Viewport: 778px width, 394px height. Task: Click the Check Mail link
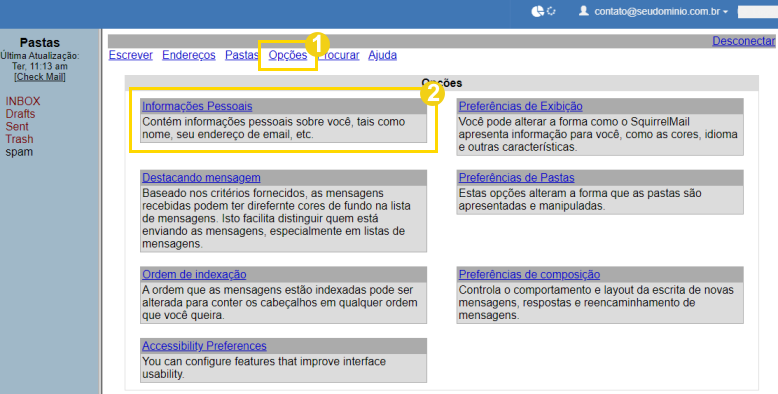pyautogui.click(x=40, y=77)
